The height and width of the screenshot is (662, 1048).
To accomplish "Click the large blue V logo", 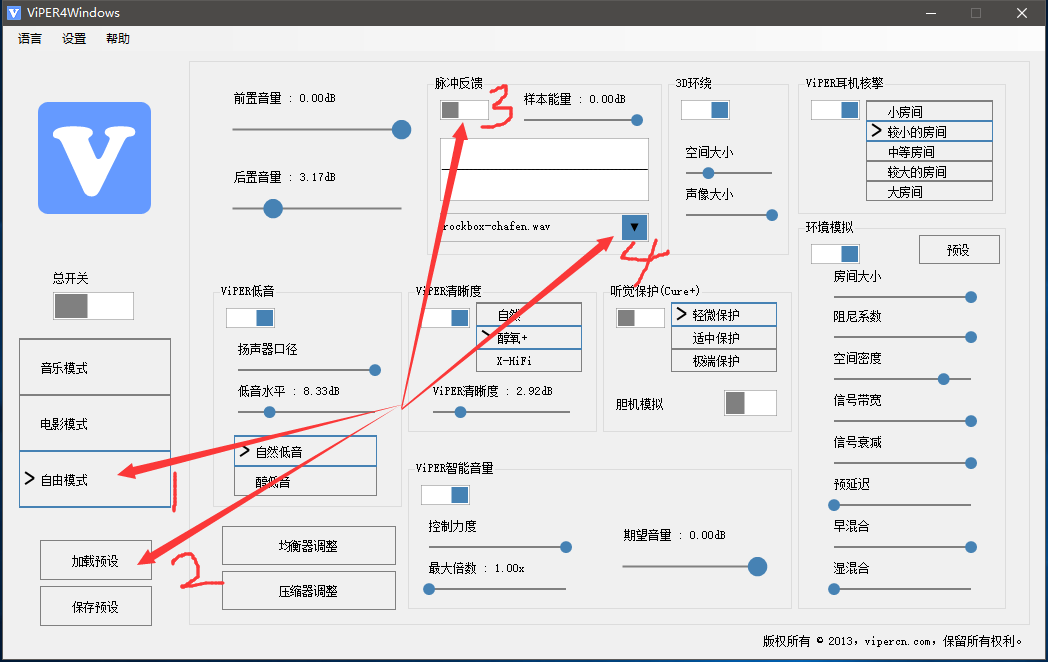I will coord(94,158).
